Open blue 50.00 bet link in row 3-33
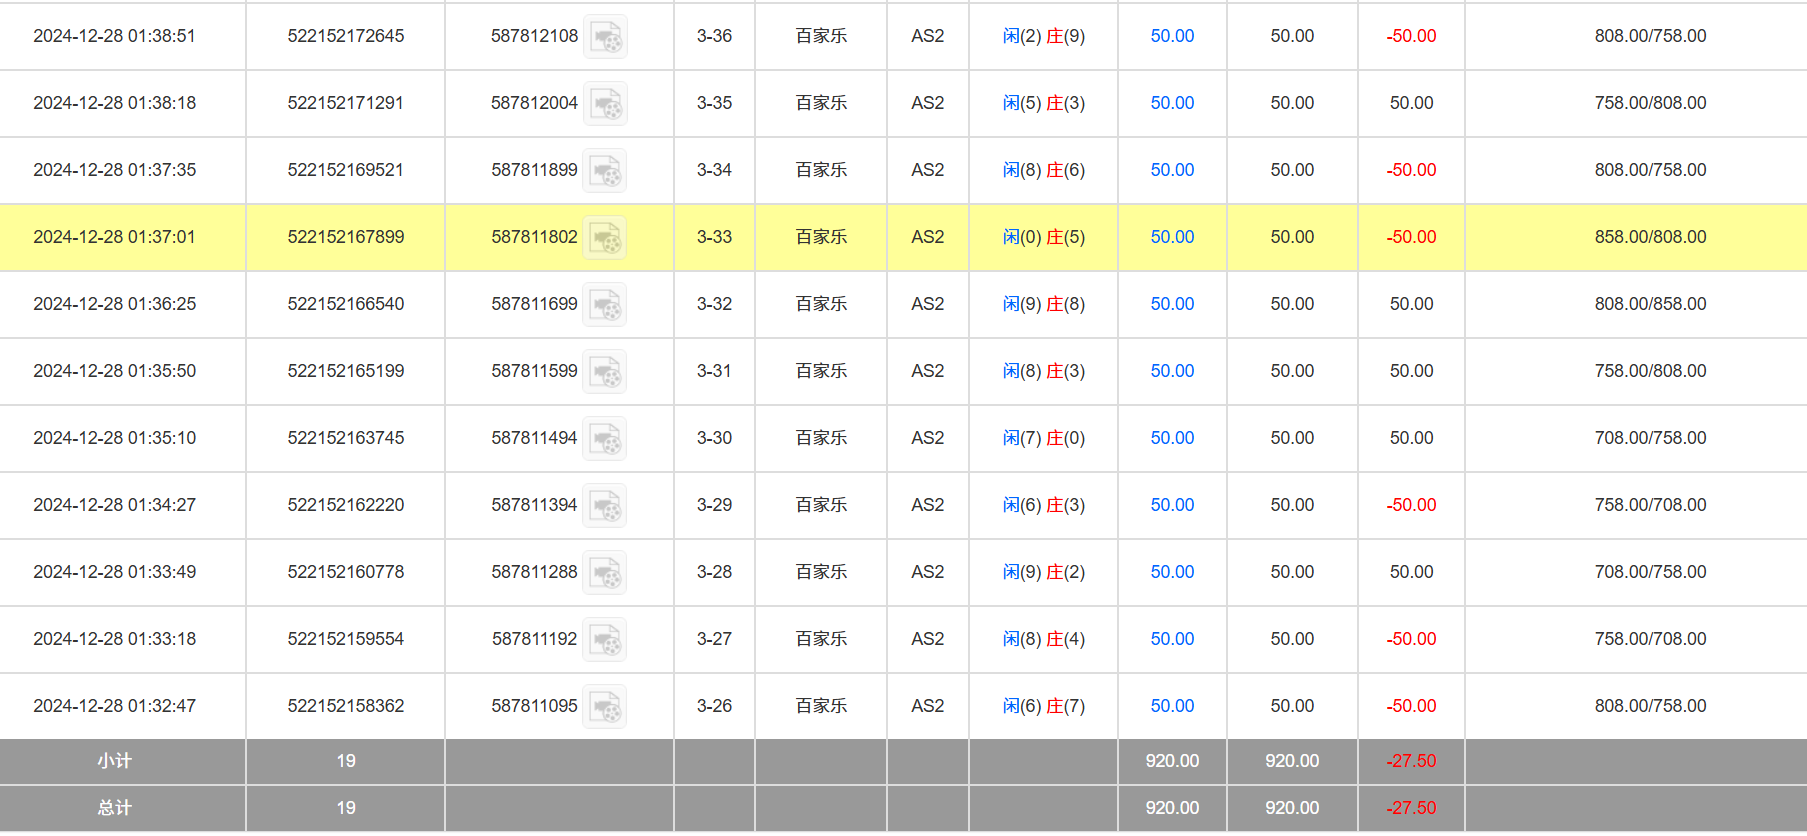1807x836 pixels. coord(1172,237)
